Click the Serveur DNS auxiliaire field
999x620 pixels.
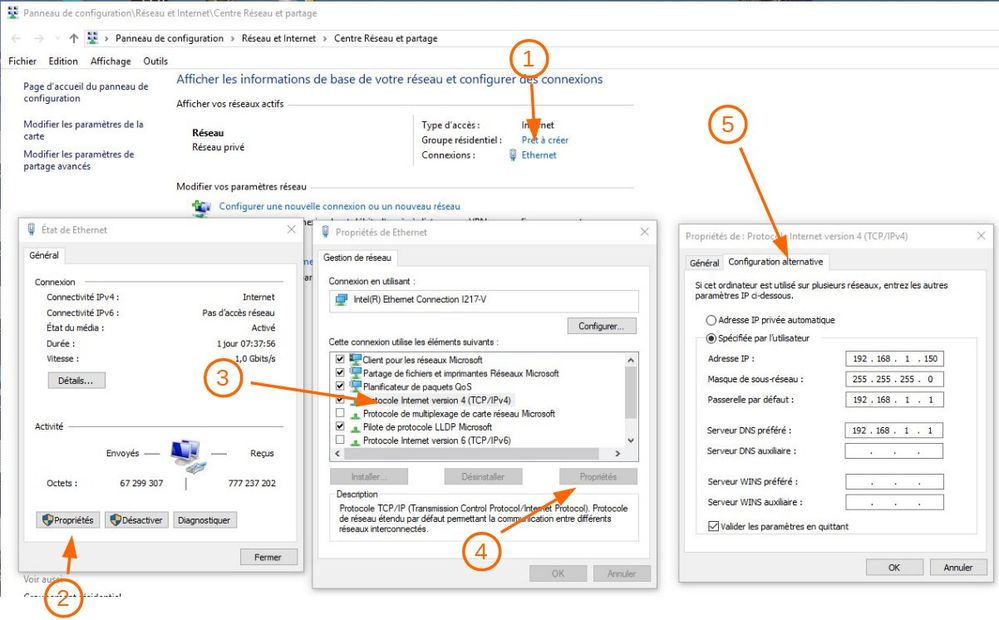894,451
